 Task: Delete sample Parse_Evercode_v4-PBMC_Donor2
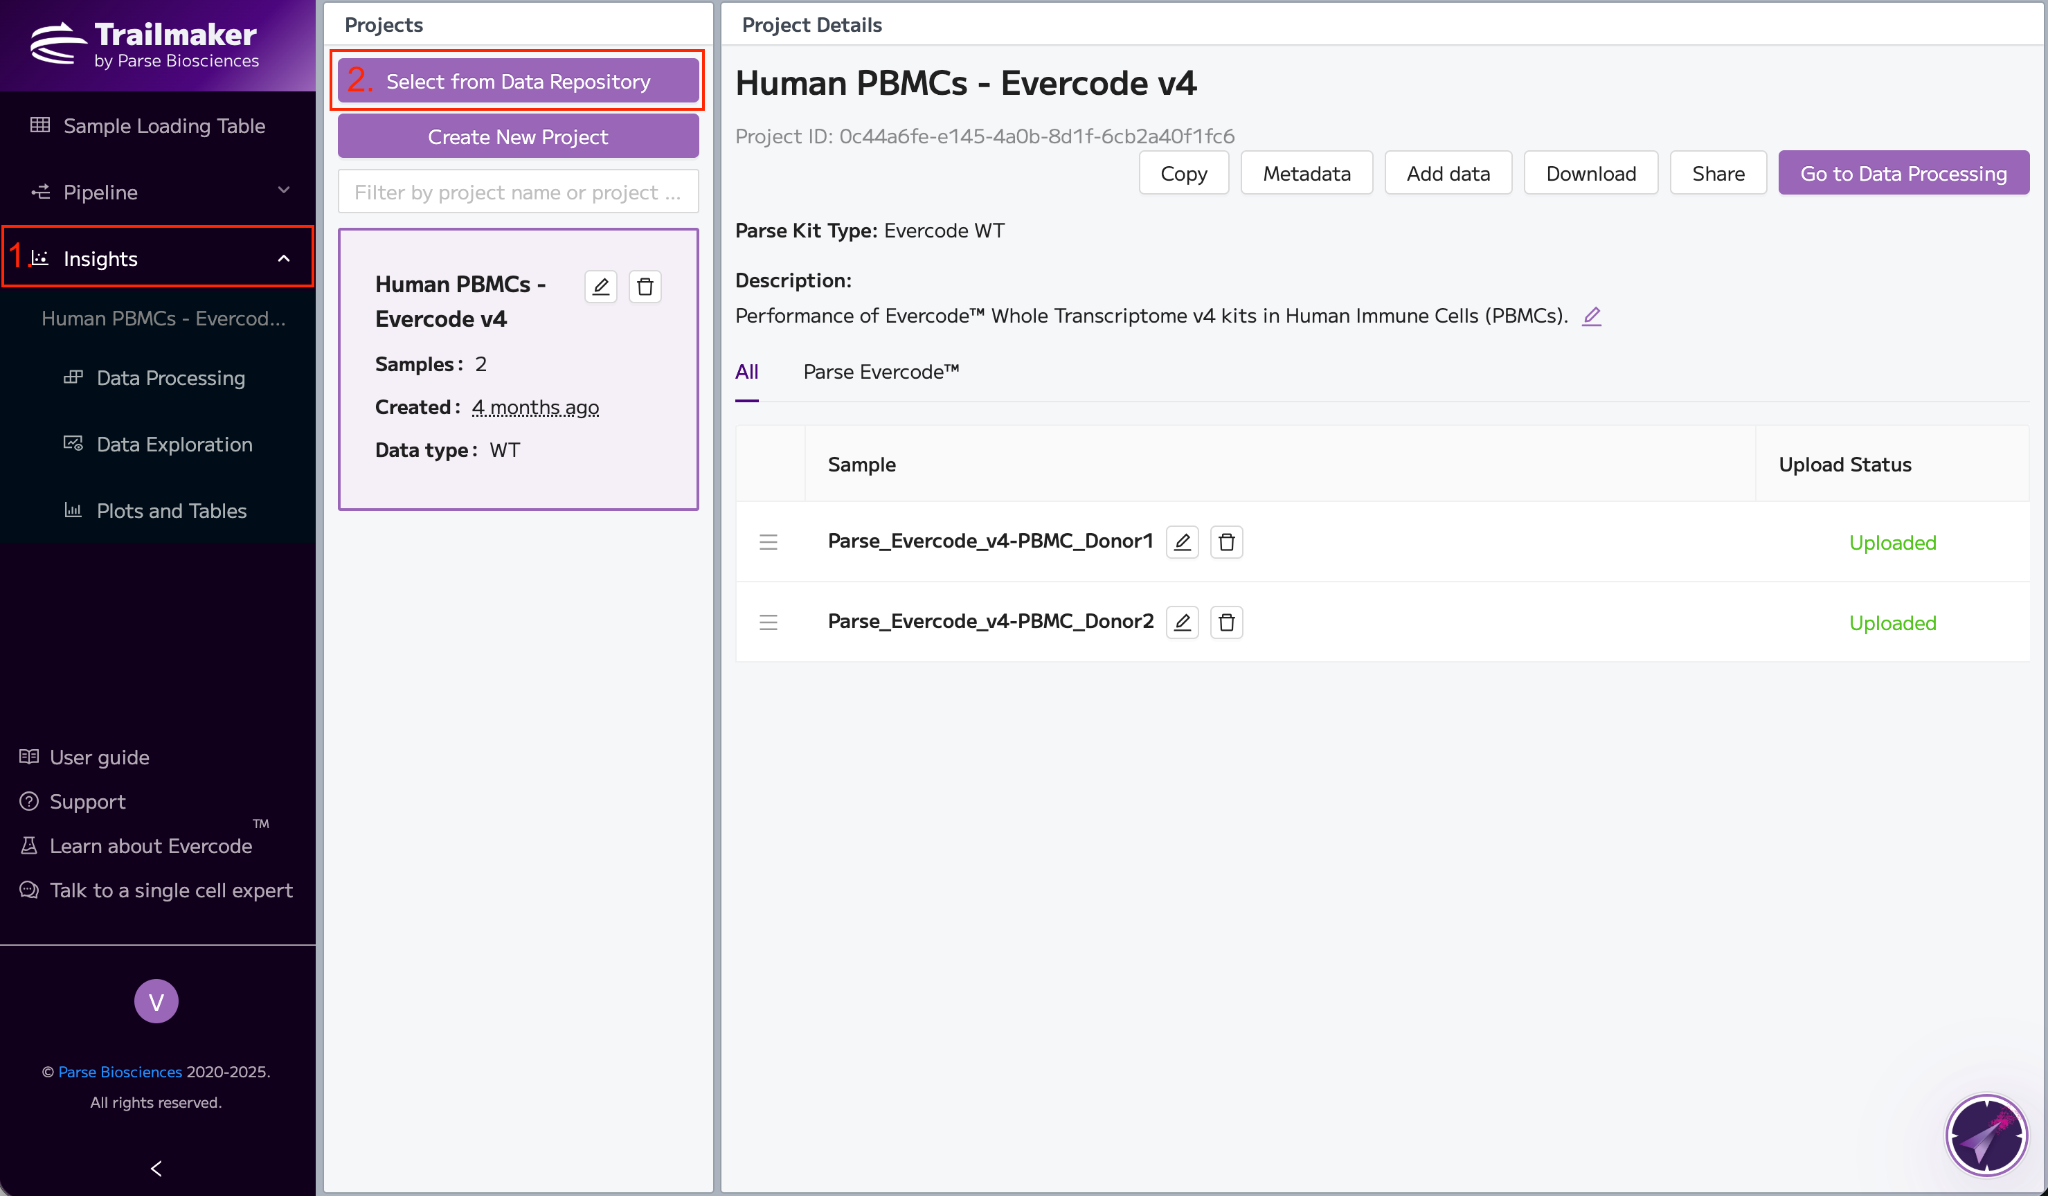click(1227, 622)
